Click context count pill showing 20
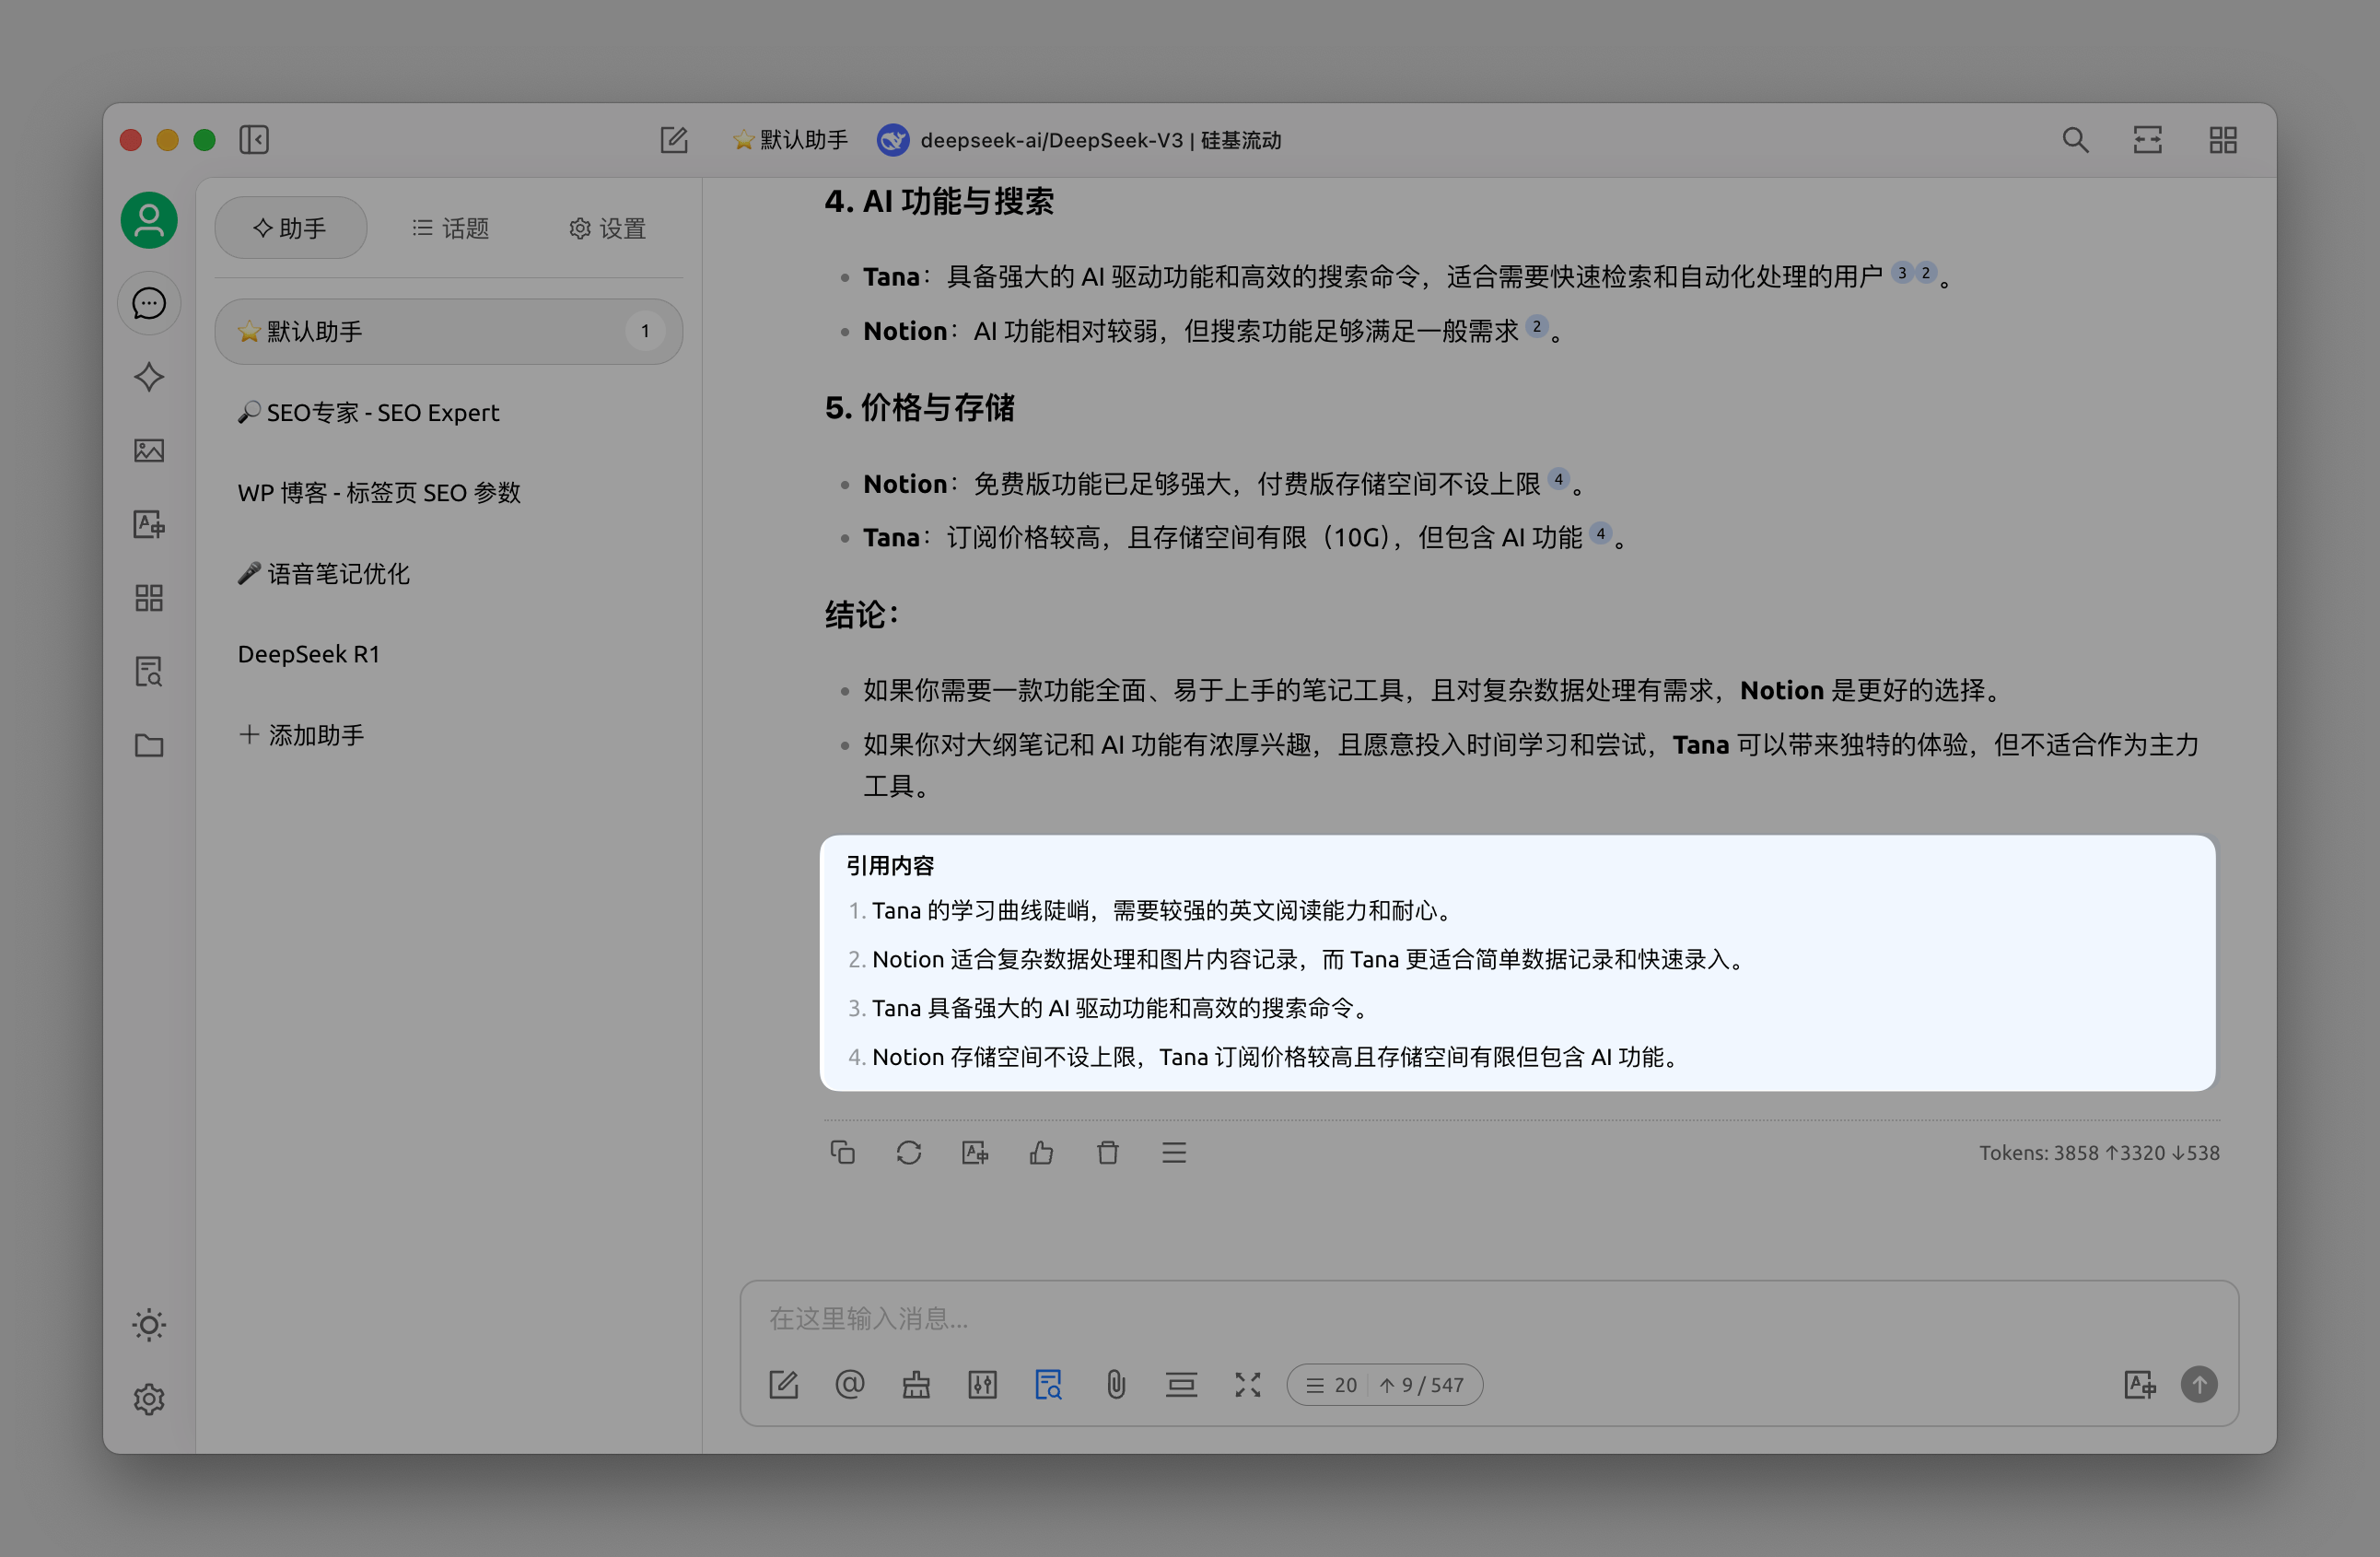The image size is (2380, 1557). click(1384, 1385)
